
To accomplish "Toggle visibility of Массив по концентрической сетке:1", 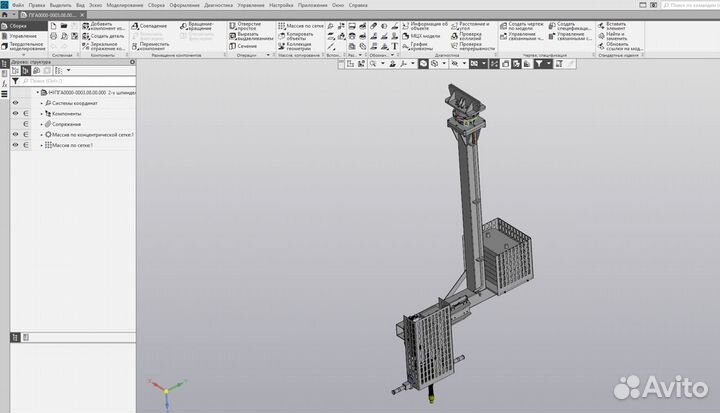I will 16,135.
